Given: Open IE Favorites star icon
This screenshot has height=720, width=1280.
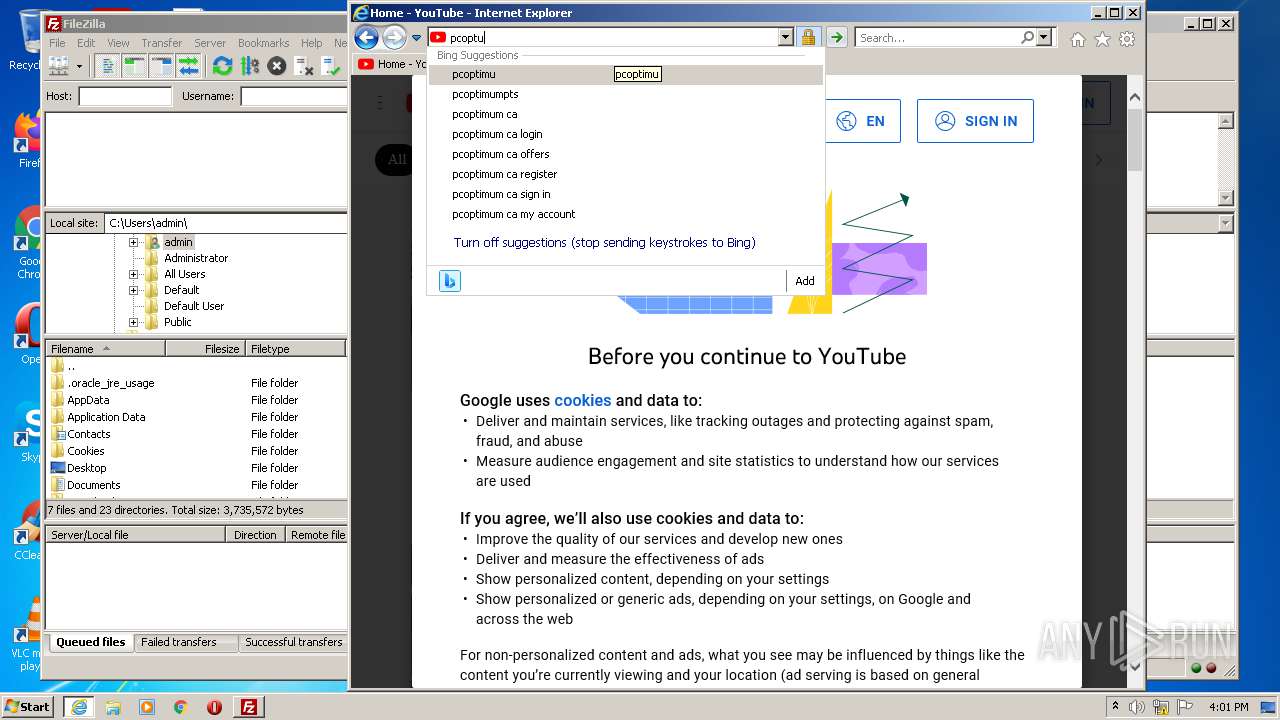Looking at the screenshot, I should point(1102,39).
